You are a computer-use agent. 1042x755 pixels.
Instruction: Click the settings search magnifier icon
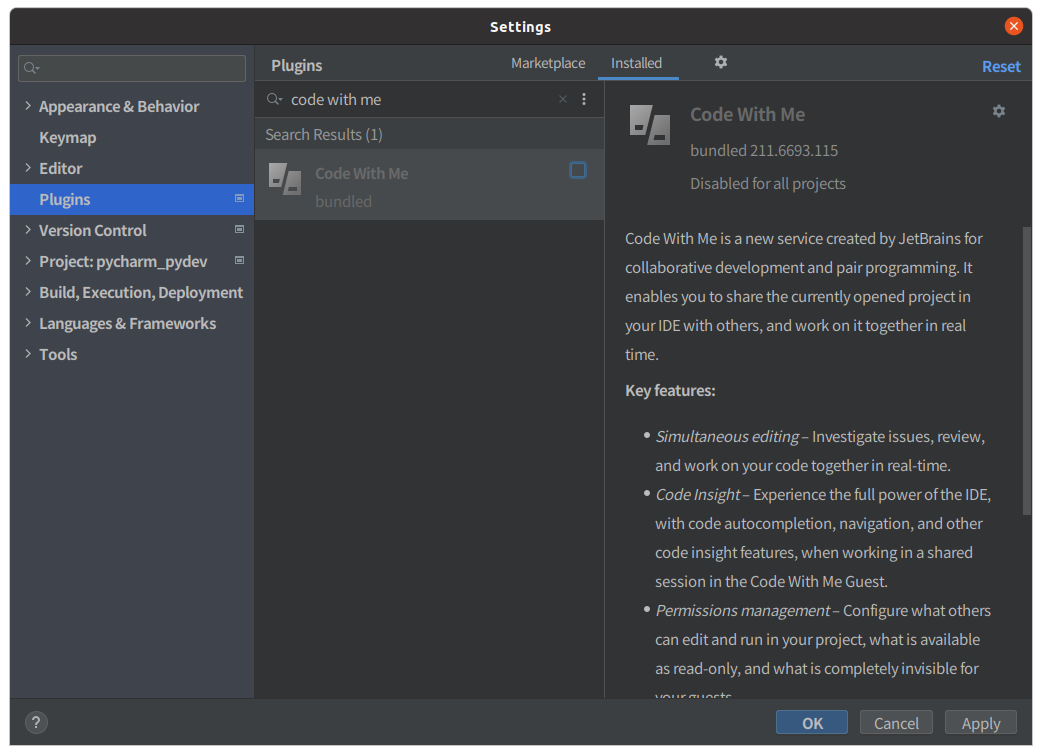click(x=31, y=68)
